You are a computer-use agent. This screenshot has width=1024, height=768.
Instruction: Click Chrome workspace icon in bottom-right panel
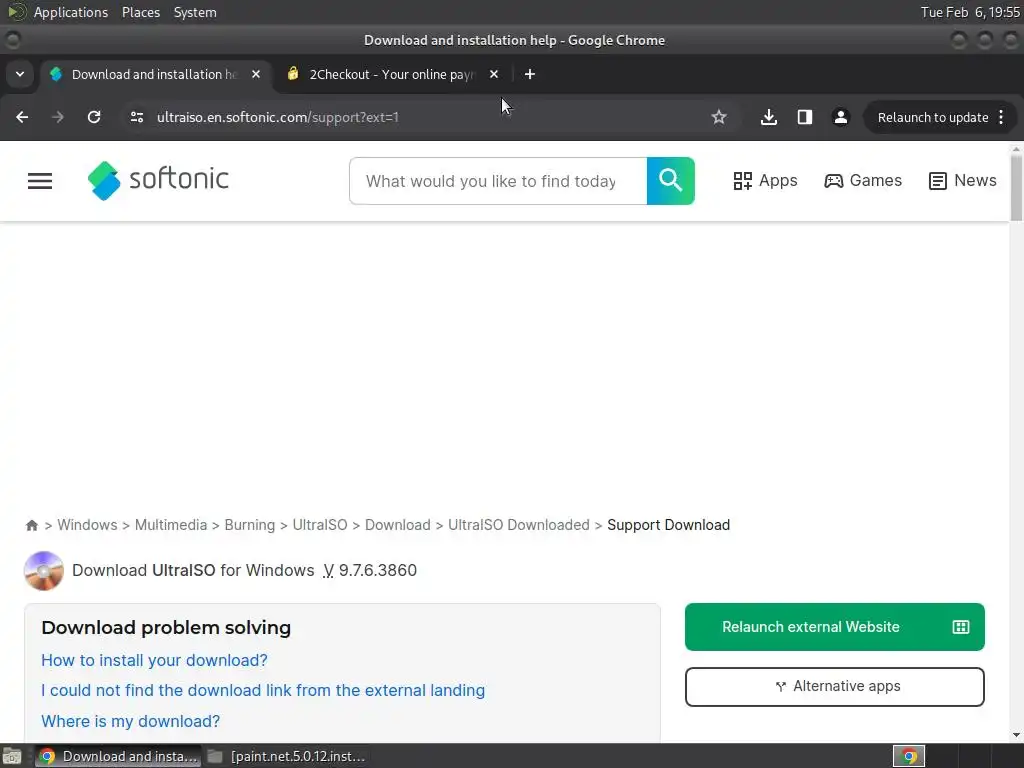pos(909,756)
